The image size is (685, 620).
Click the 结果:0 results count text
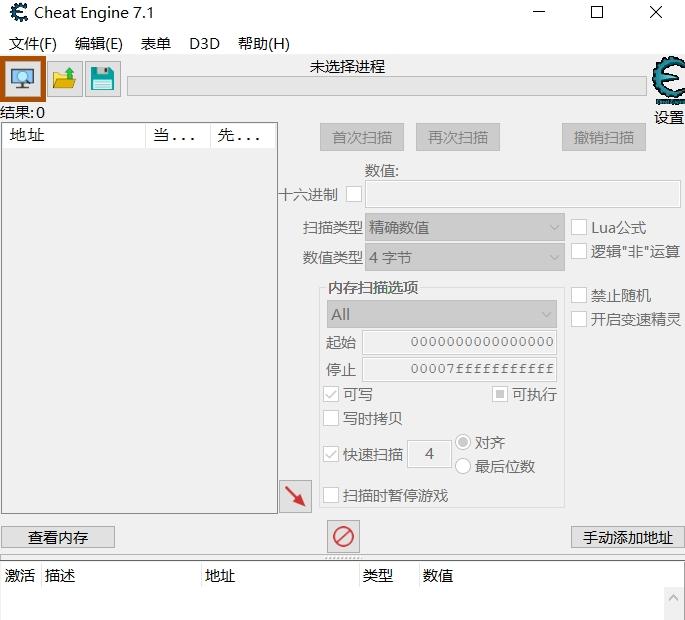pyautogui.click(x=22, y=113)
